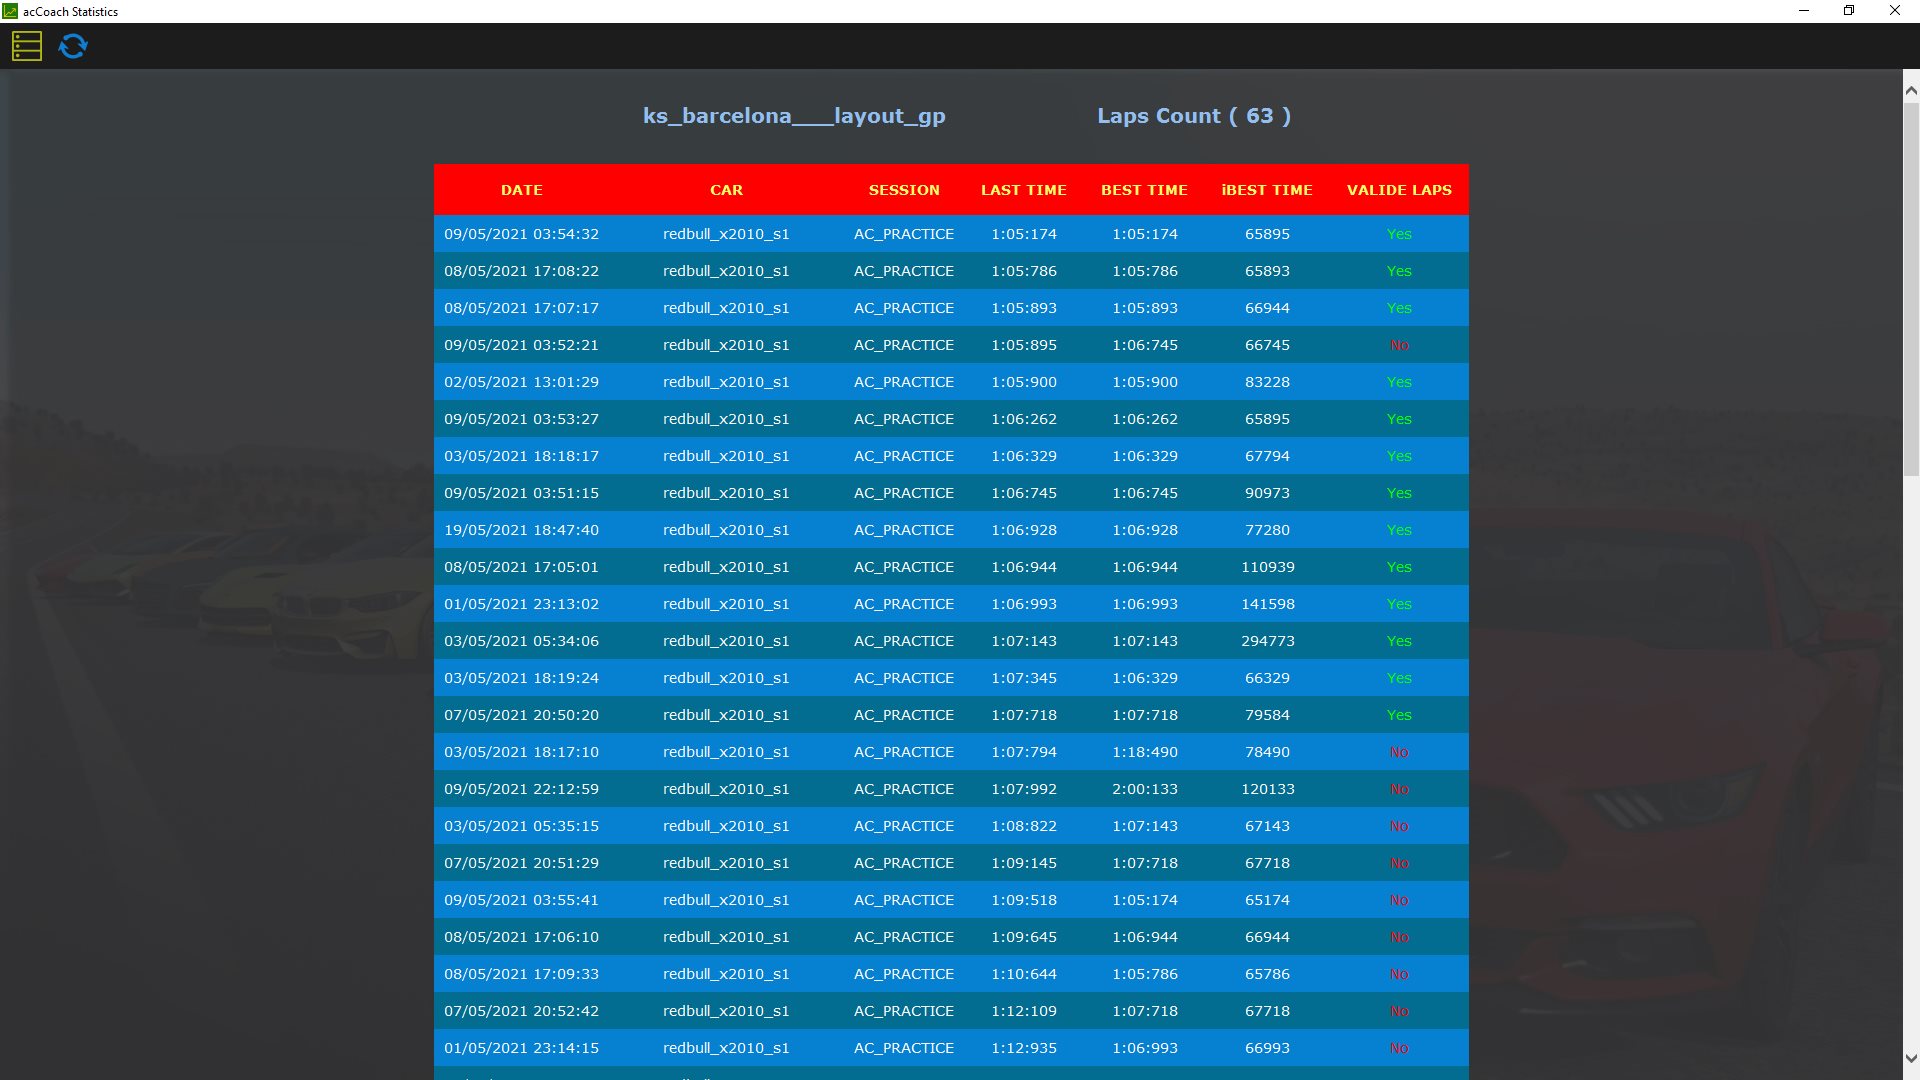This screenshot has width=1920, height=1080.
Task: Sort by BEST TIME column header
Action: 1144,190
